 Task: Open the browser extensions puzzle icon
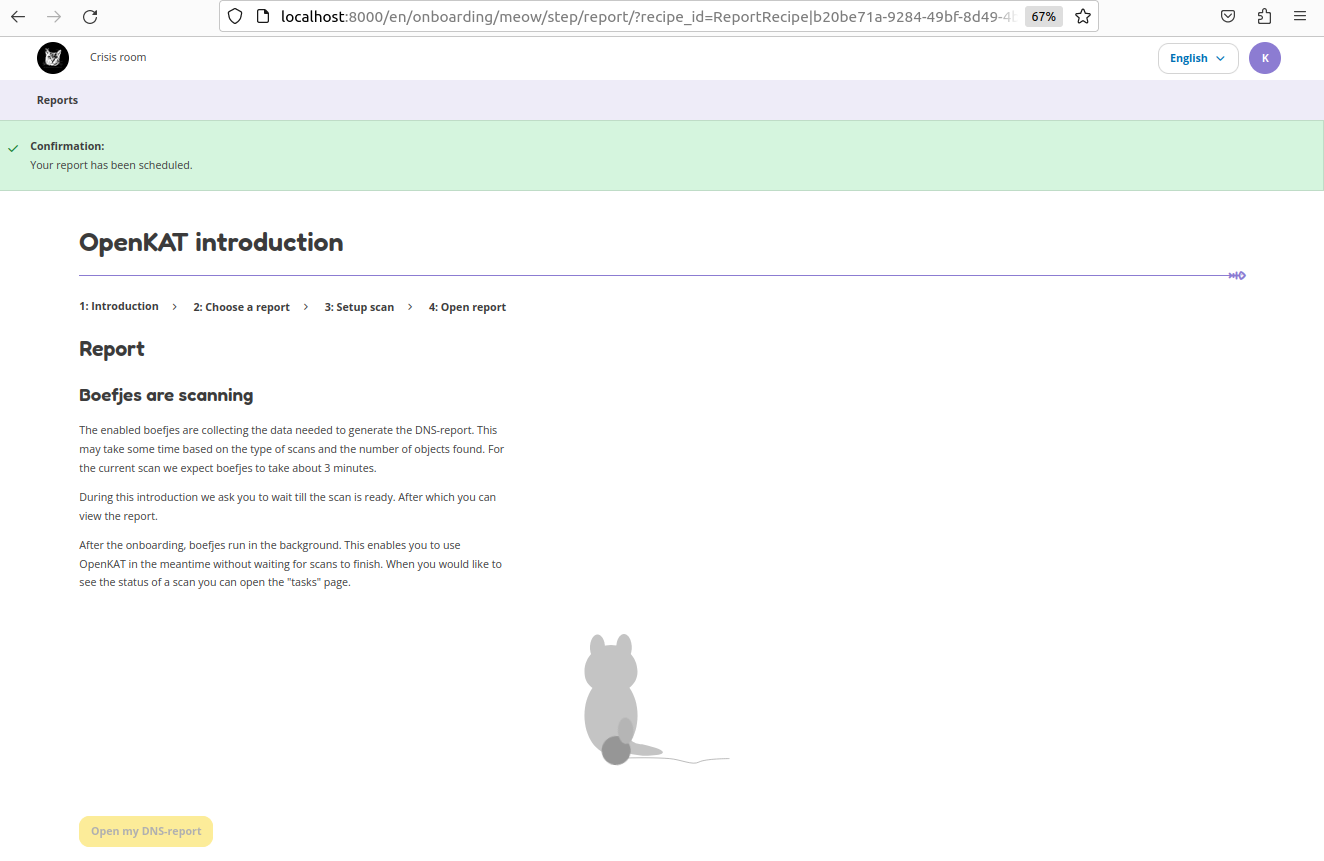[1264, 16]
